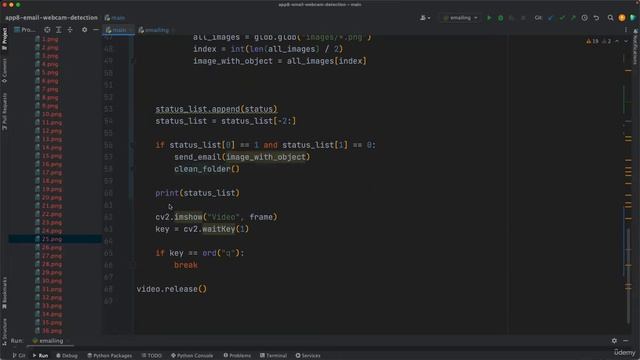Select 10.png in project tree
Screen dimensions: 640x360
coord(52,114)
